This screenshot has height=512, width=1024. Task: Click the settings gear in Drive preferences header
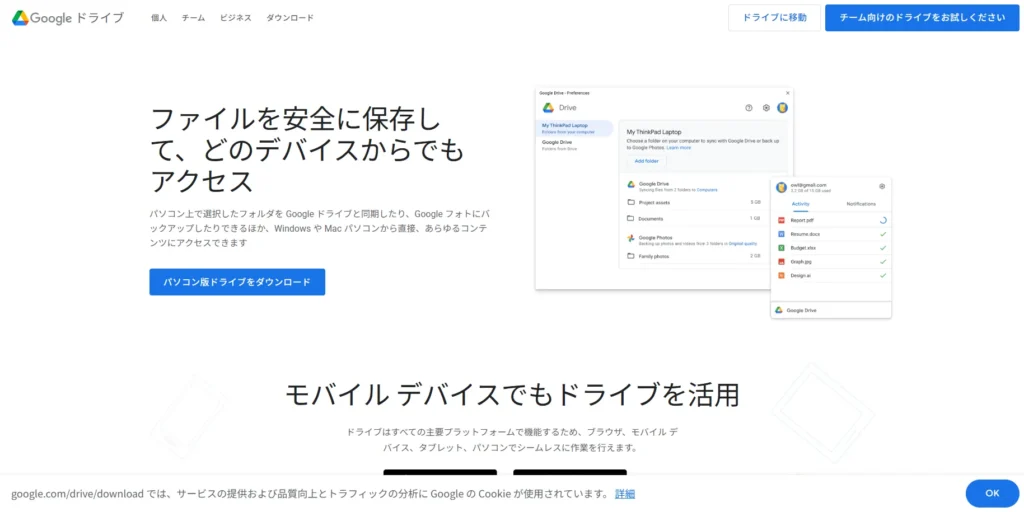click(x=766, y=108)
